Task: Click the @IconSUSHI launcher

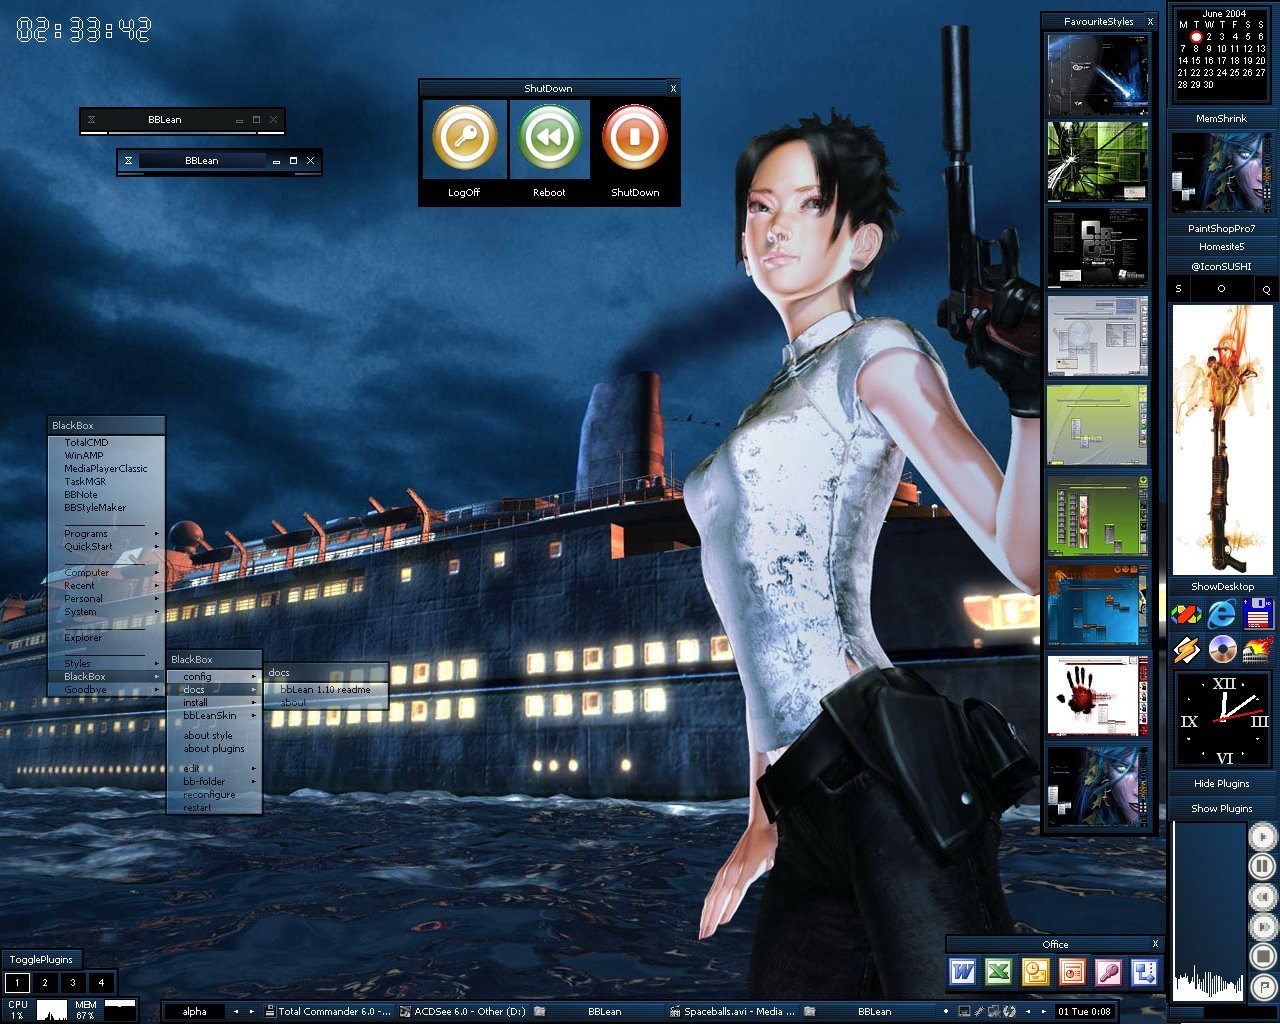Action: tap(1222, 267)
